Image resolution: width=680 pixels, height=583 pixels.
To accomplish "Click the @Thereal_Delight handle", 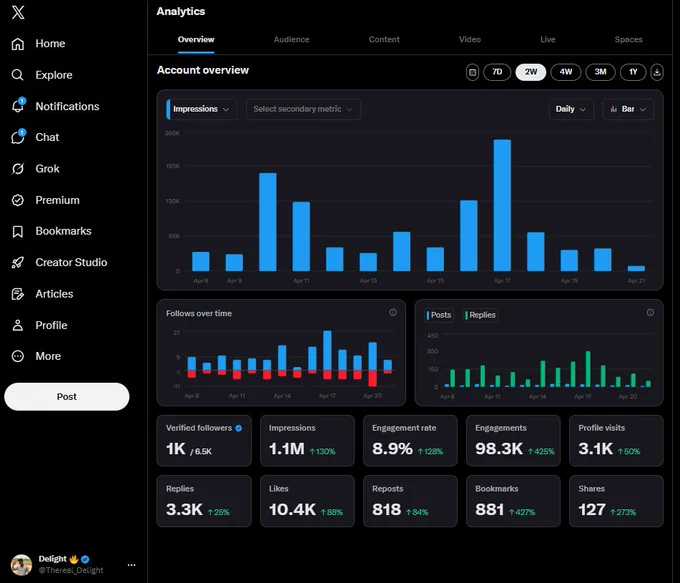I will coord(71,570).
